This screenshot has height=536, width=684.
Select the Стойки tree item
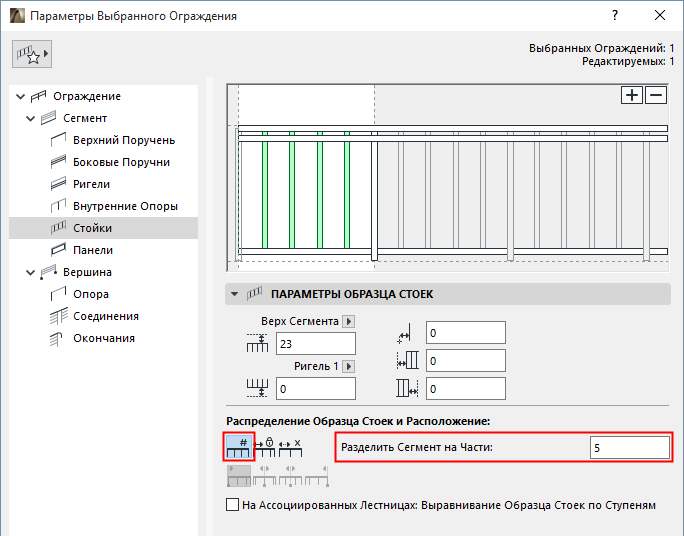click(103, 228)
